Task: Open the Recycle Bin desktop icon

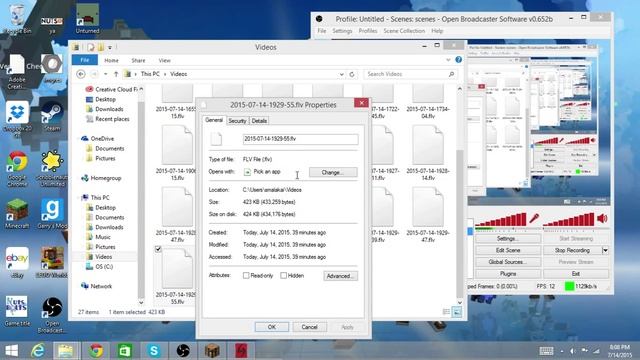Action: pyautogui.click(x=17, y=18)
